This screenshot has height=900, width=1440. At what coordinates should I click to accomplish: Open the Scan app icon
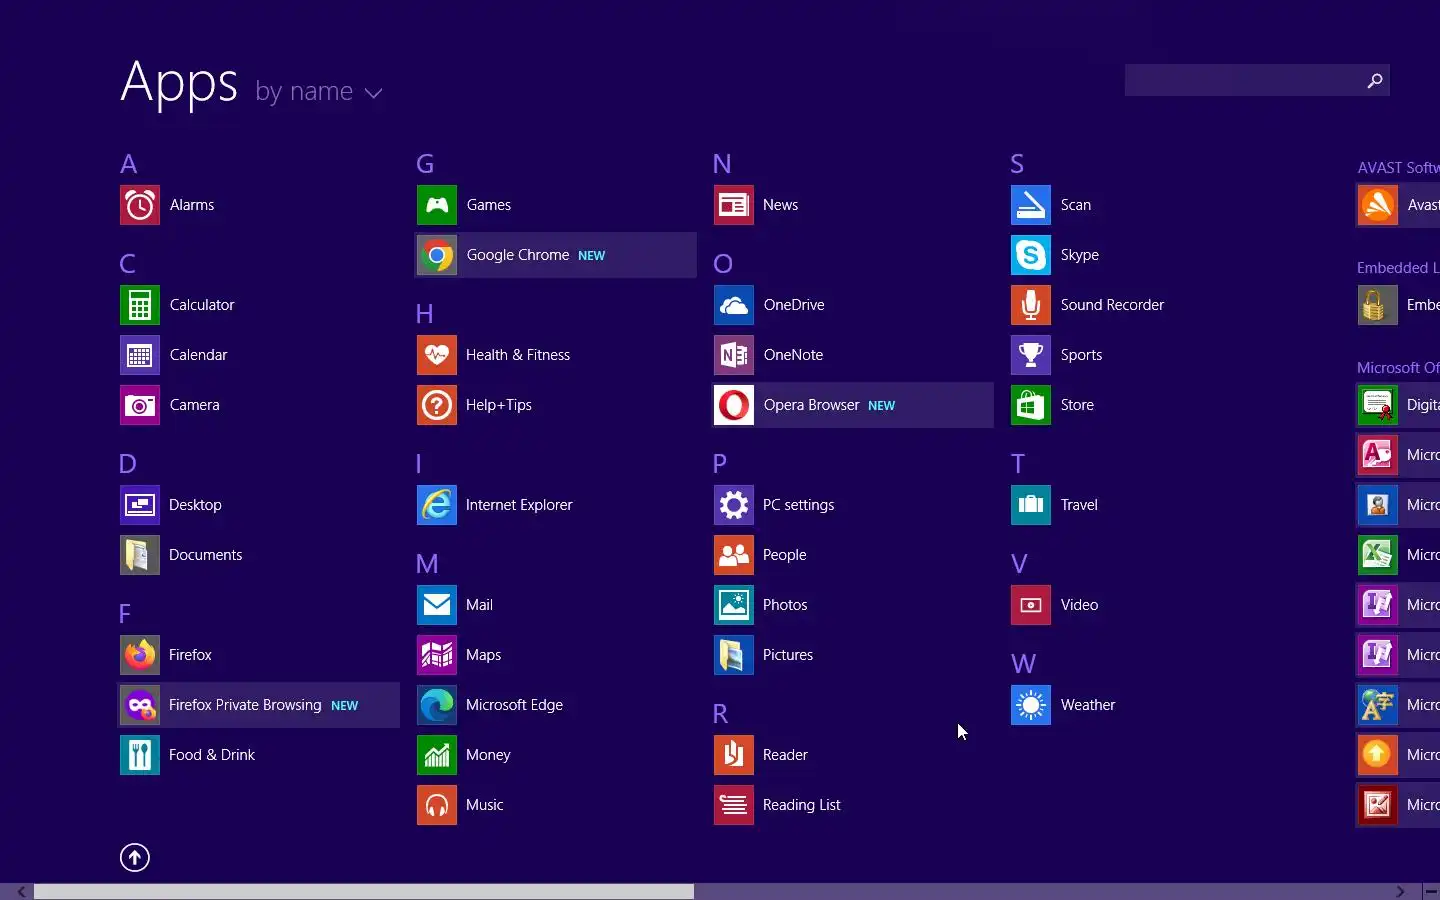(1031, 205)
